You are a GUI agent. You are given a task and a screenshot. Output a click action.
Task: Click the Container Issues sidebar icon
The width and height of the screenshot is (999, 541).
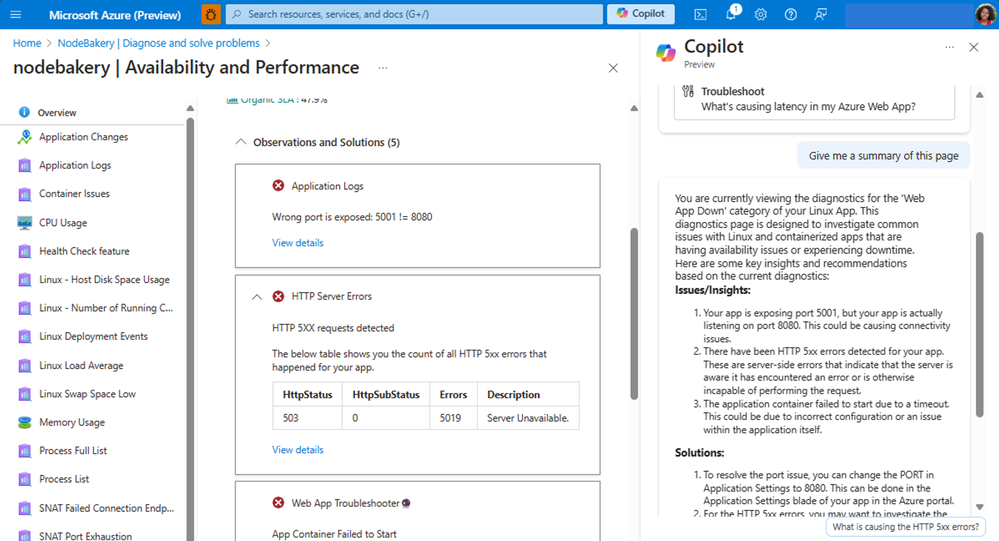(x=24, y=194)
